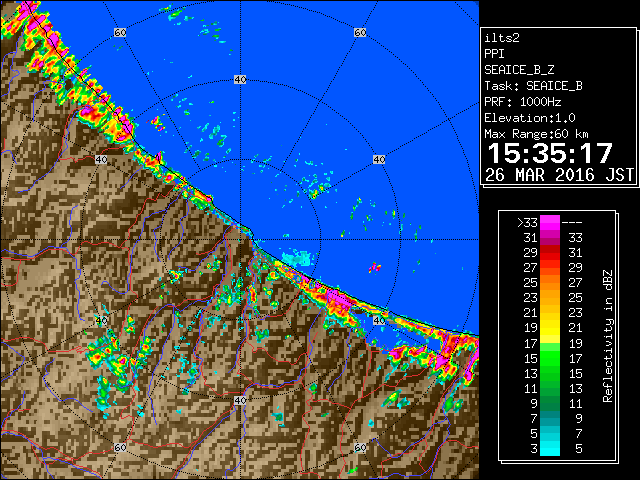
Task: Click the '60' ring label at lower-right
Action: 360,447
